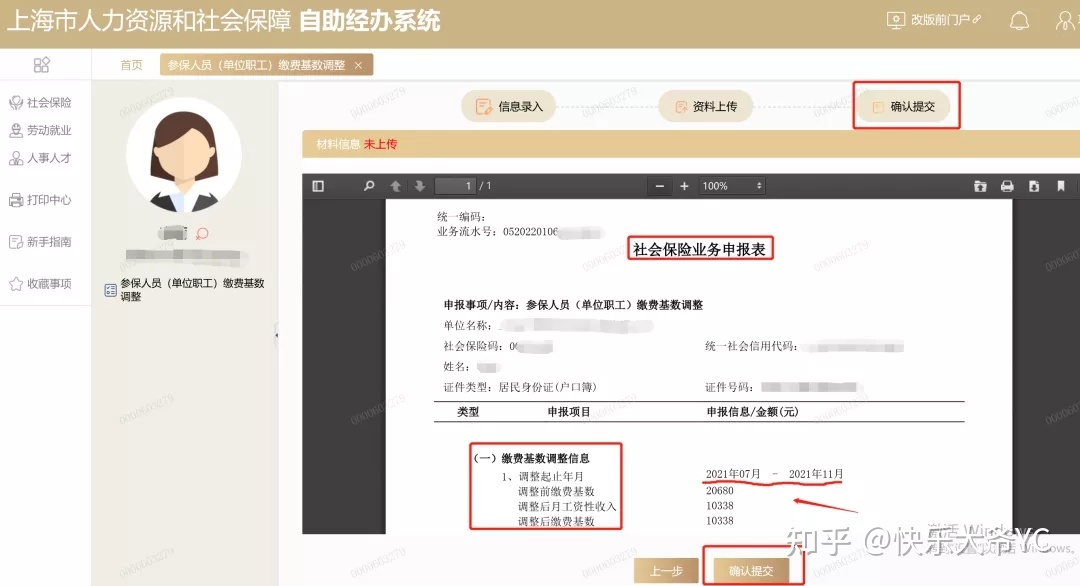
Task: Click the 申报信息/金额(元) column header
Action: [x=752, y=412]
